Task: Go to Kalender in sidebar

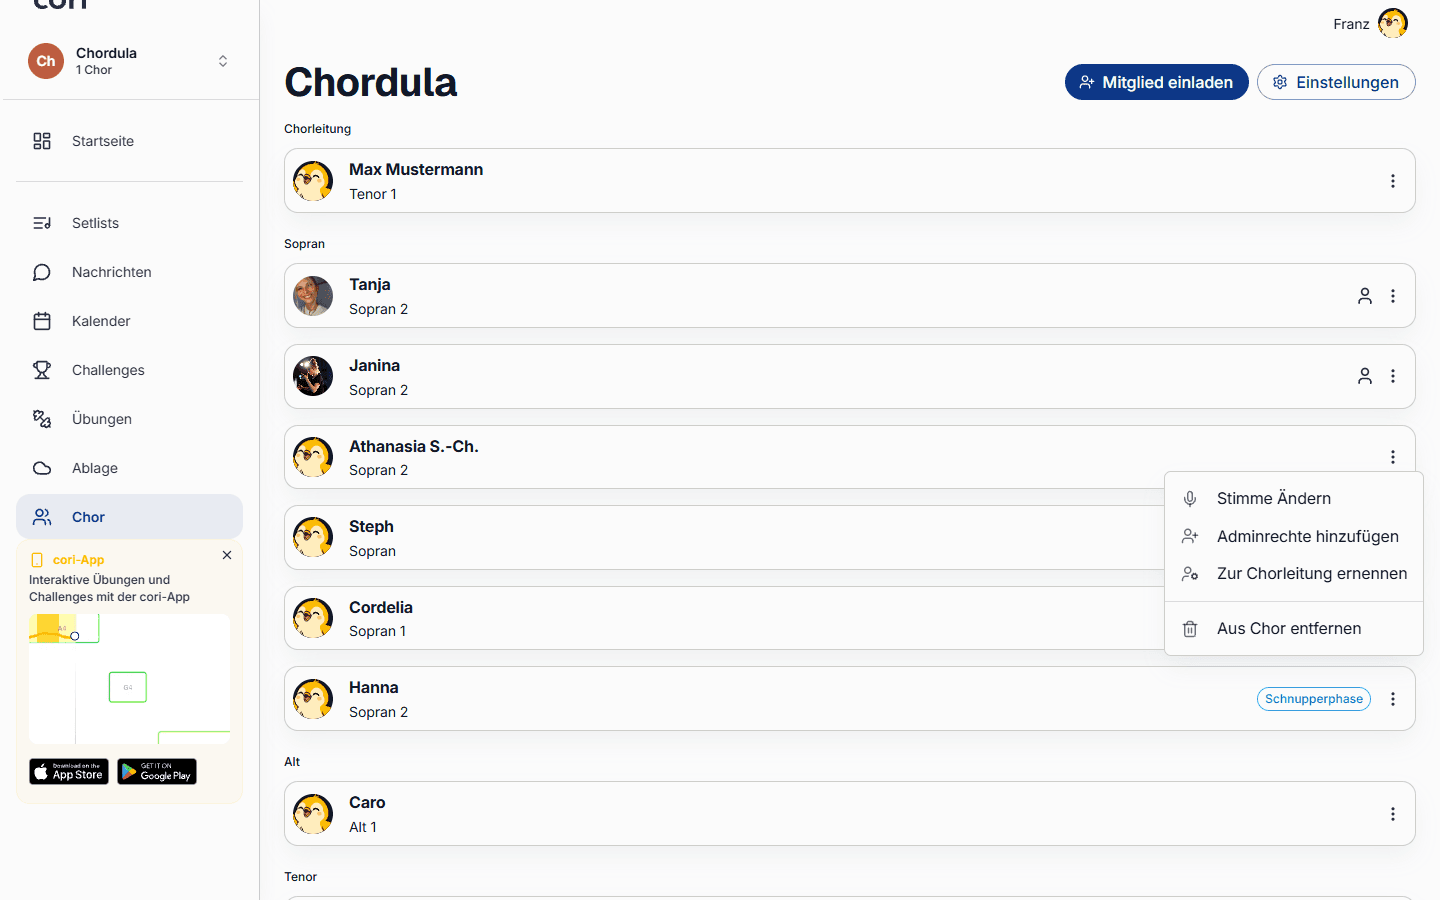Action: [x=129, y=321]
